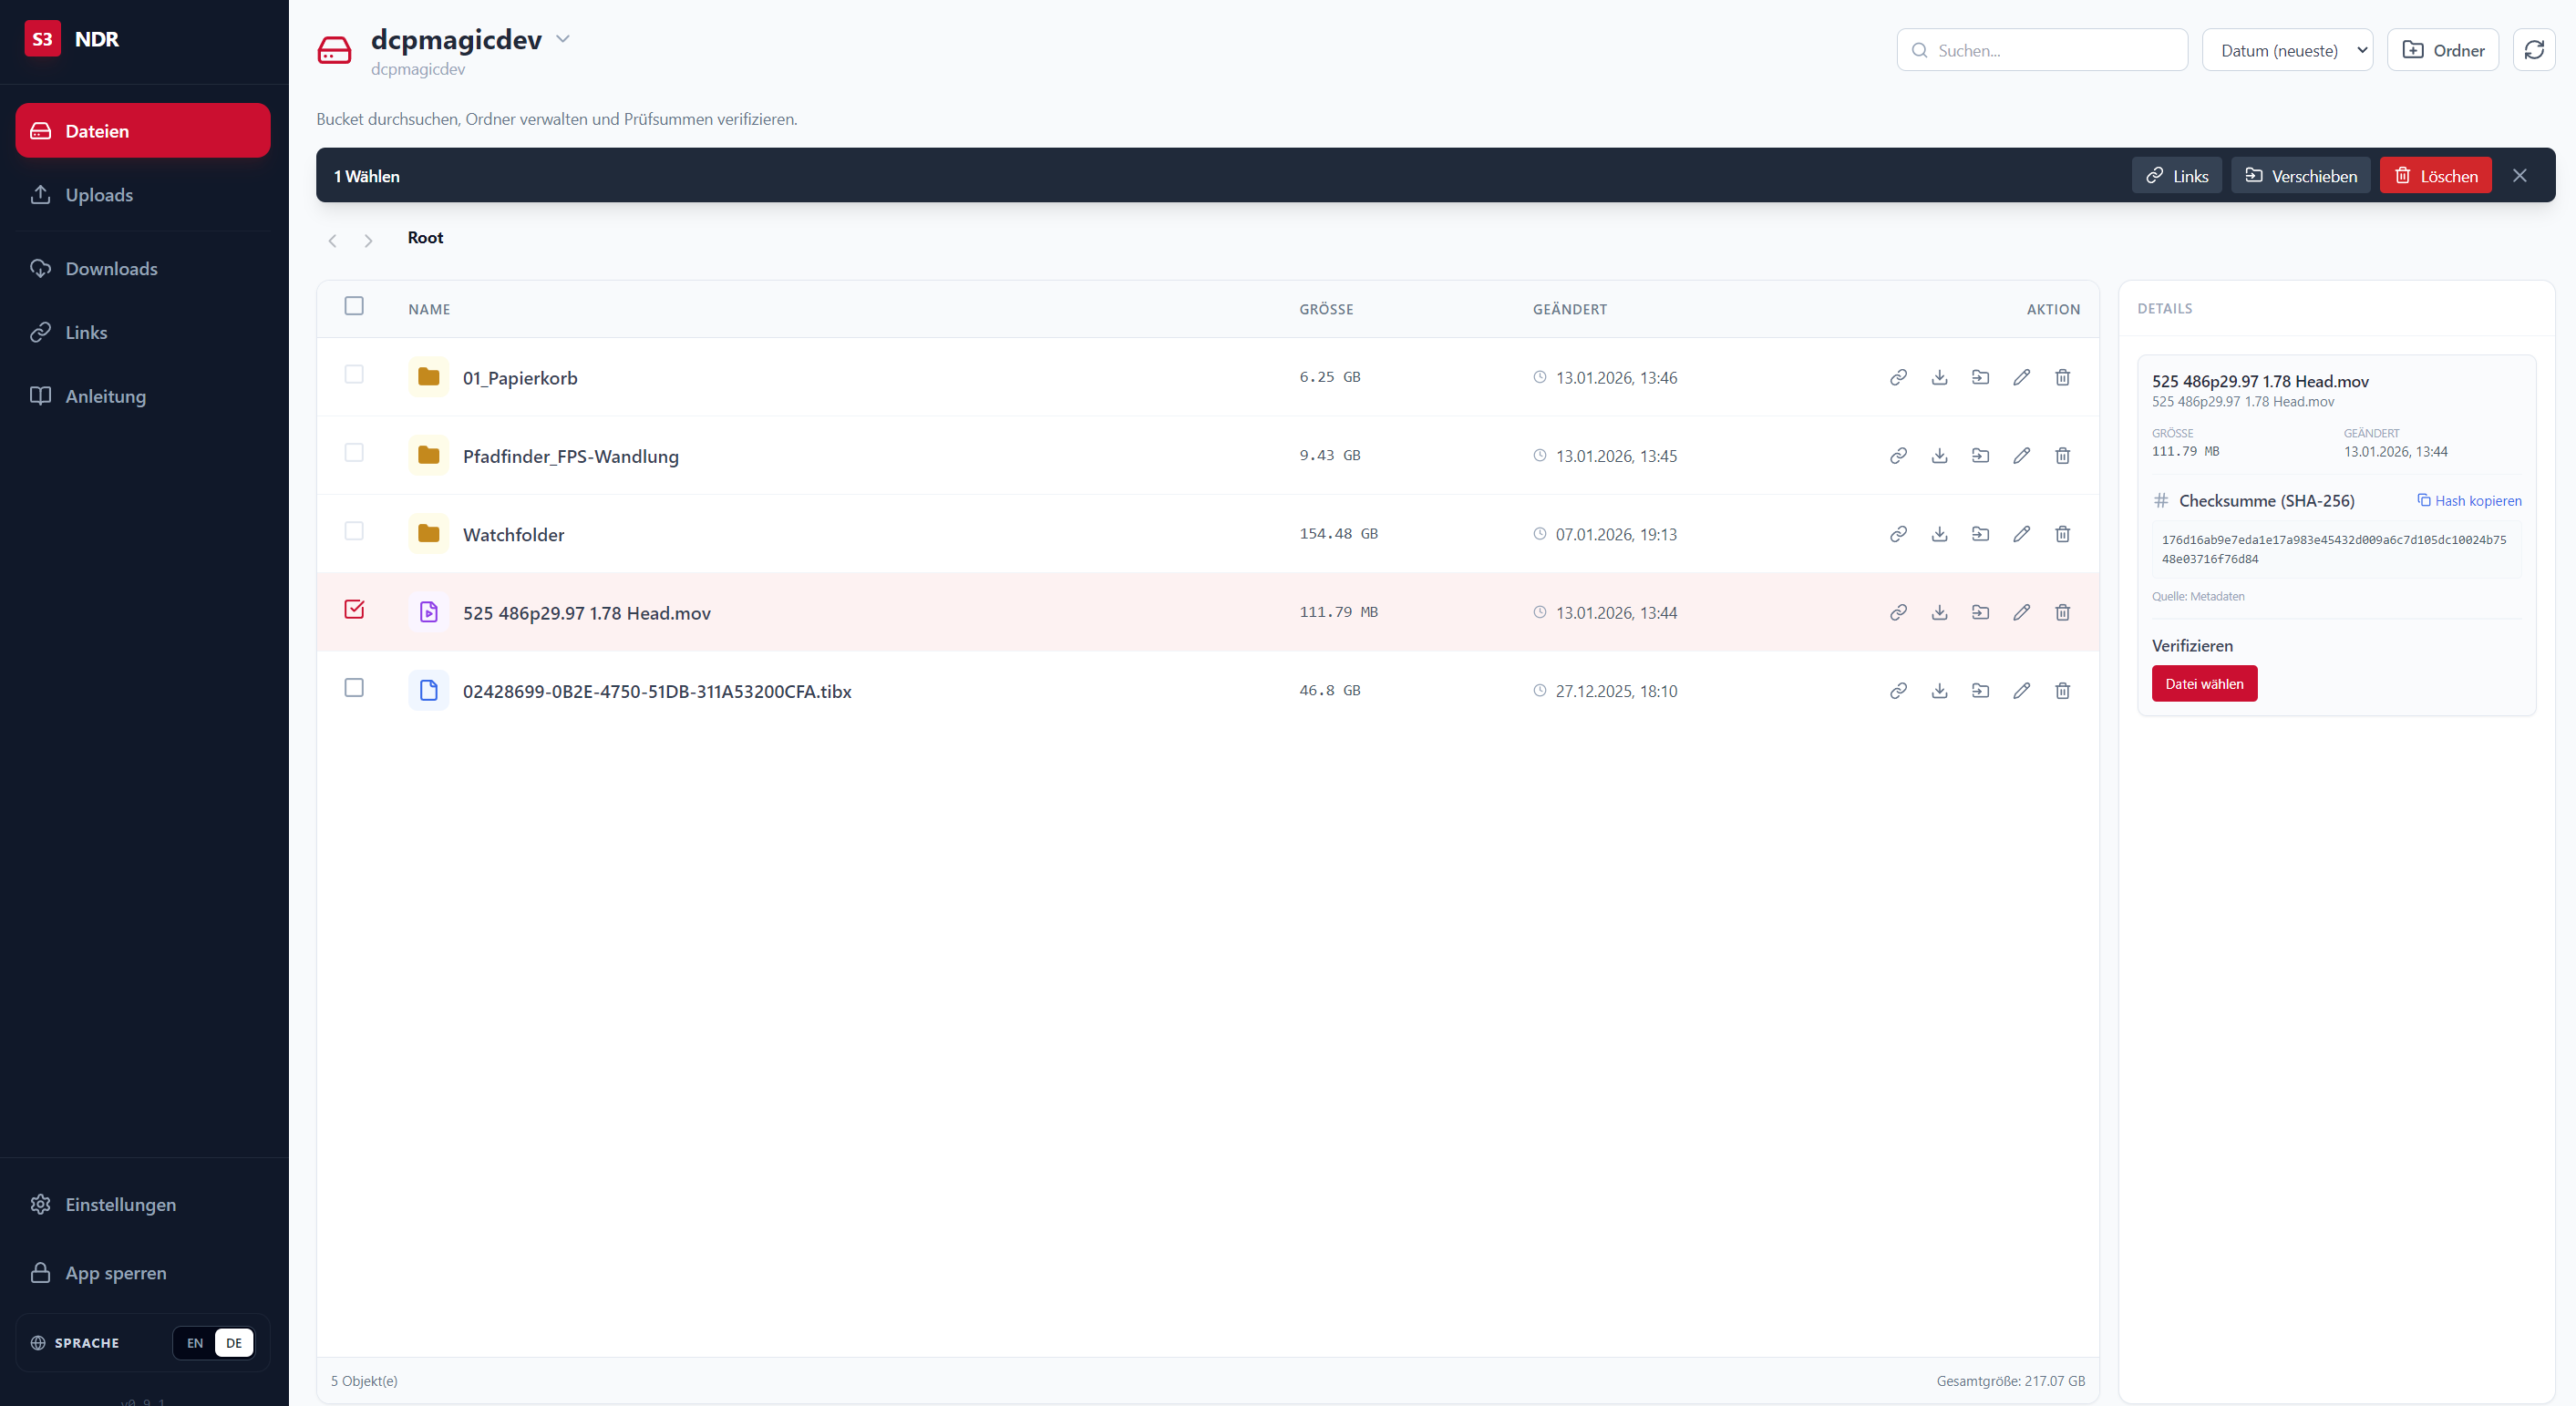This screenshot has width=2576, height=1406.
Task: Copy the SHA-256 hash via Hash kopieren
Action: pyautogui.click(x=2469, y=500)
